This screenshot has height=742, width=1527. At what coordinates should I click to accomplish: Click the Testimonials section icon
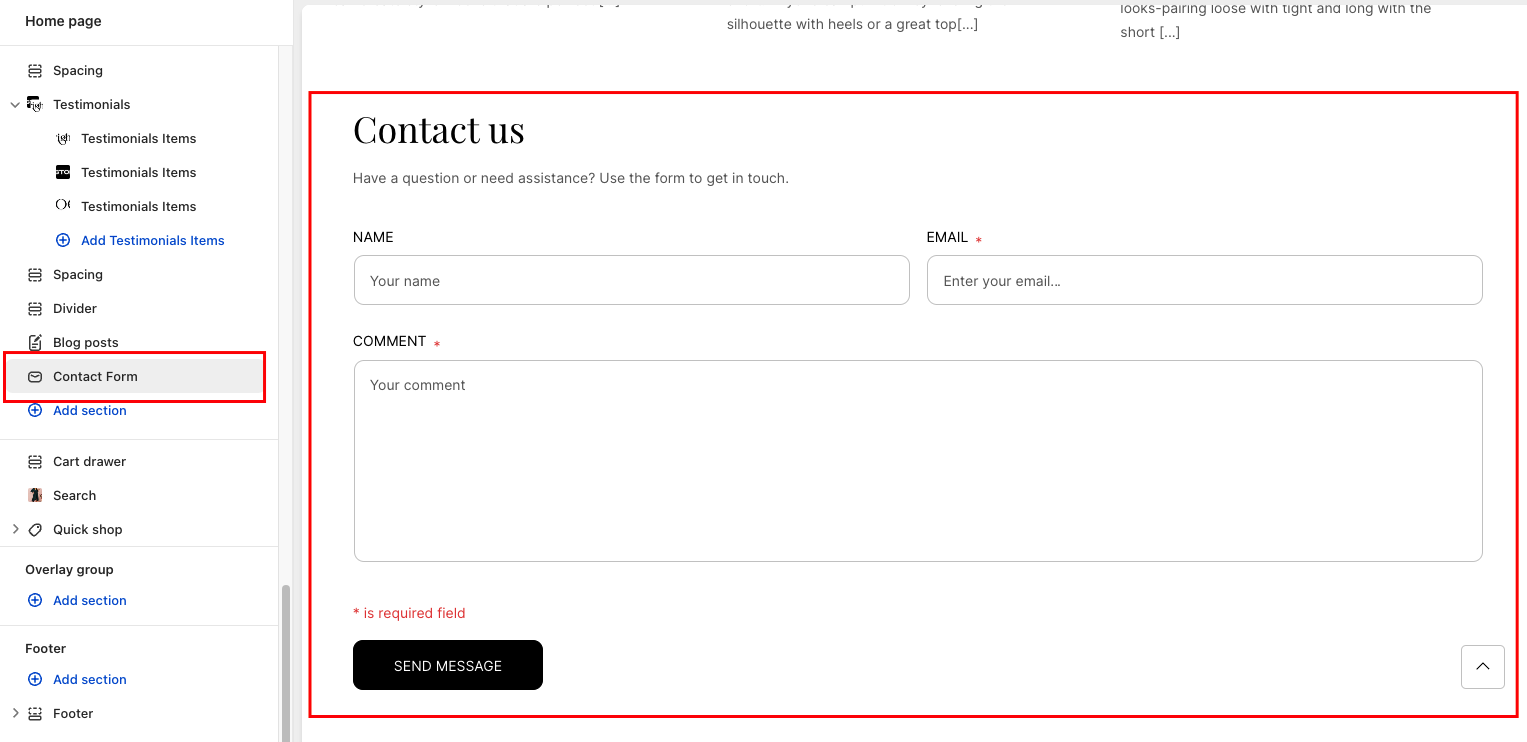pyautogui.click(x=35, y=105)
